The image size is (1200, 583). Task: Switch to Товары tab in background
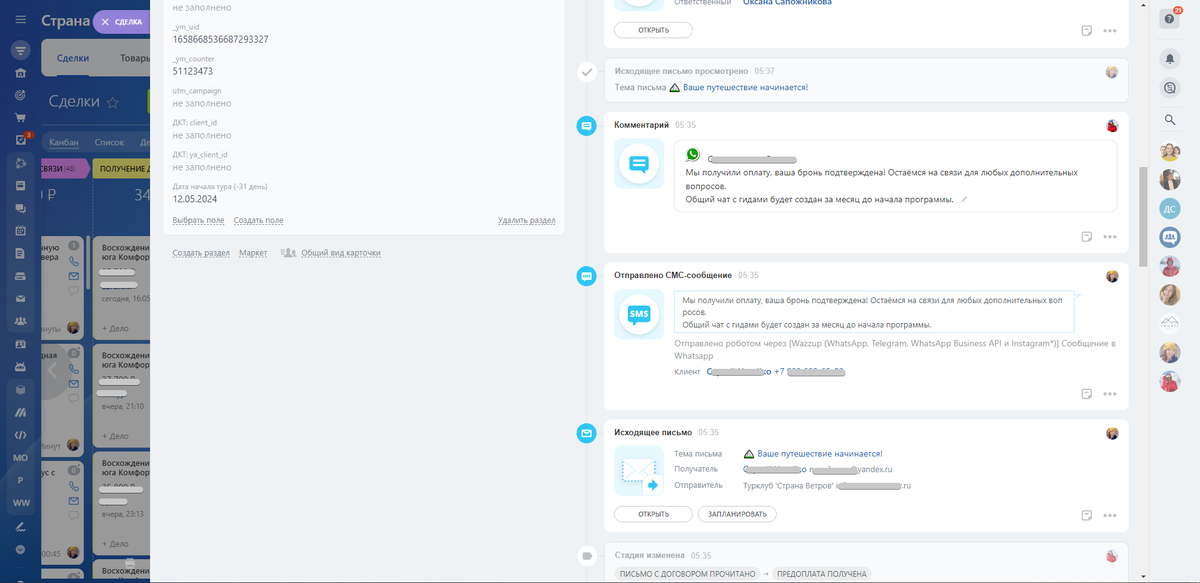(135, 58)
